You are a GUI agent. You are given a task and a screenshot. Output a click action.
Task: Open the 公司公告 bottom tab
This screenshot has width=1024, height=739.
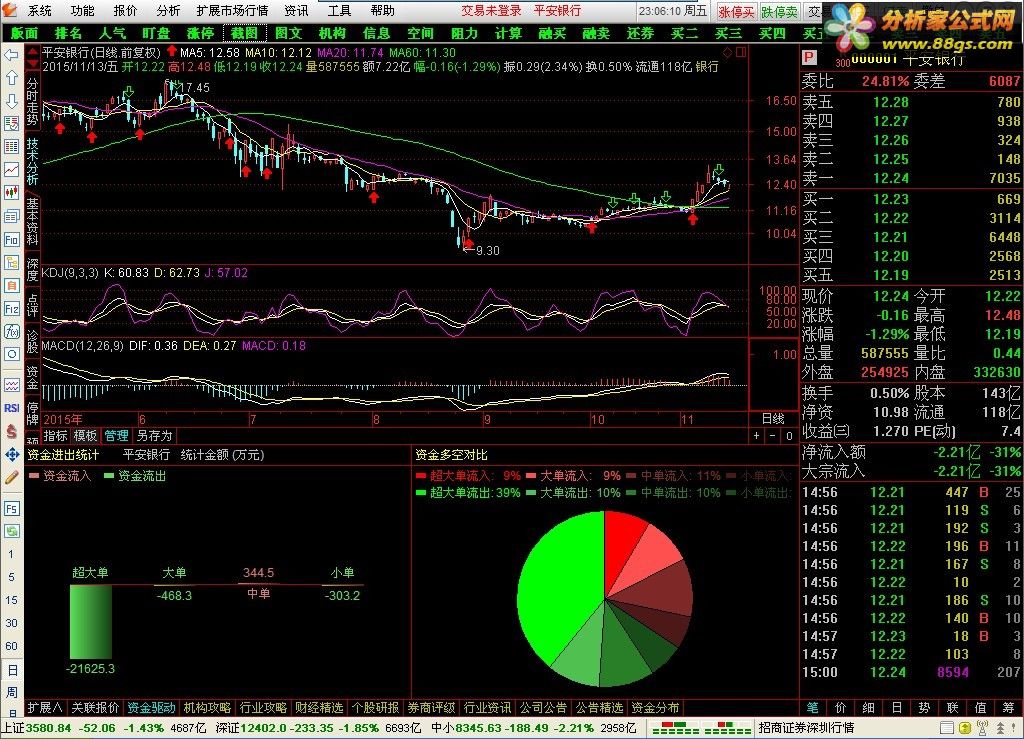pyautogui.click(x=543, y=708)
